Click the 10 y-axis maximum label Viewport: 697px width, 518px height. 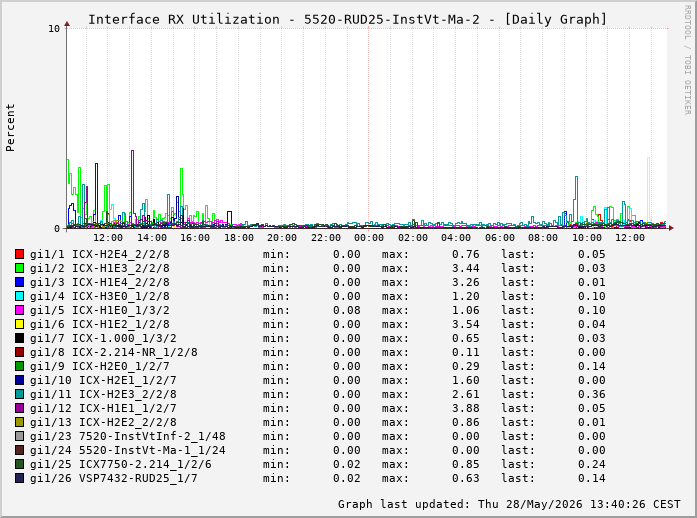[54, 29]
